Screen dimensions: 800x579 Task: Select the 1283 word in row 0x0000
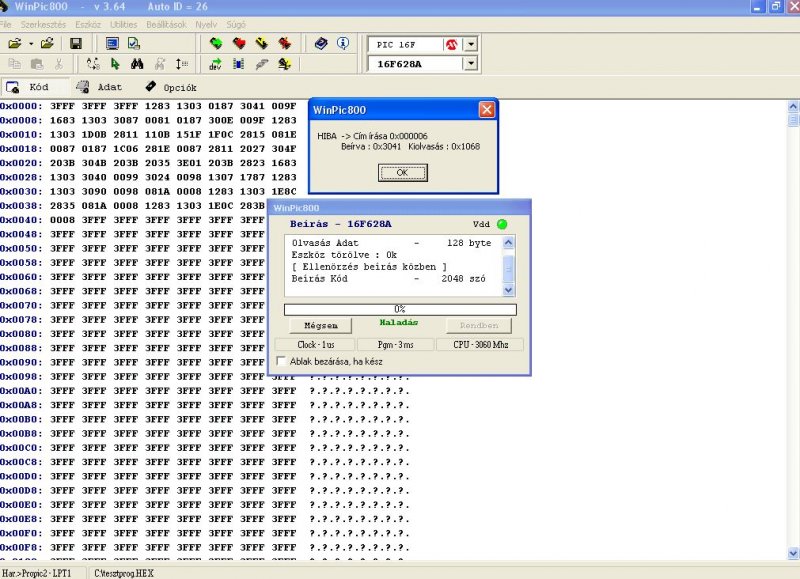tap(157, 106)
